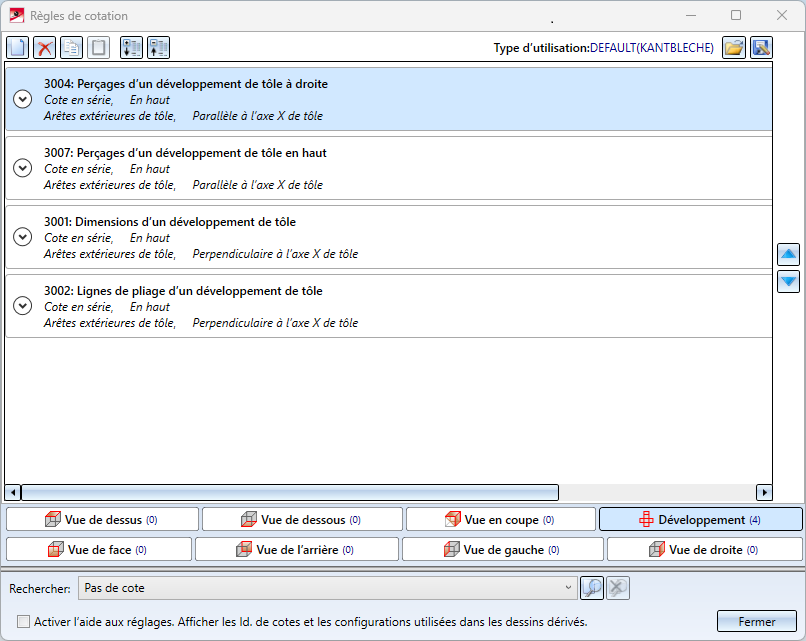Switch to Vue de dessous tab
The height and width of the screenshot is (641, 806).
(x=302, y=519)
